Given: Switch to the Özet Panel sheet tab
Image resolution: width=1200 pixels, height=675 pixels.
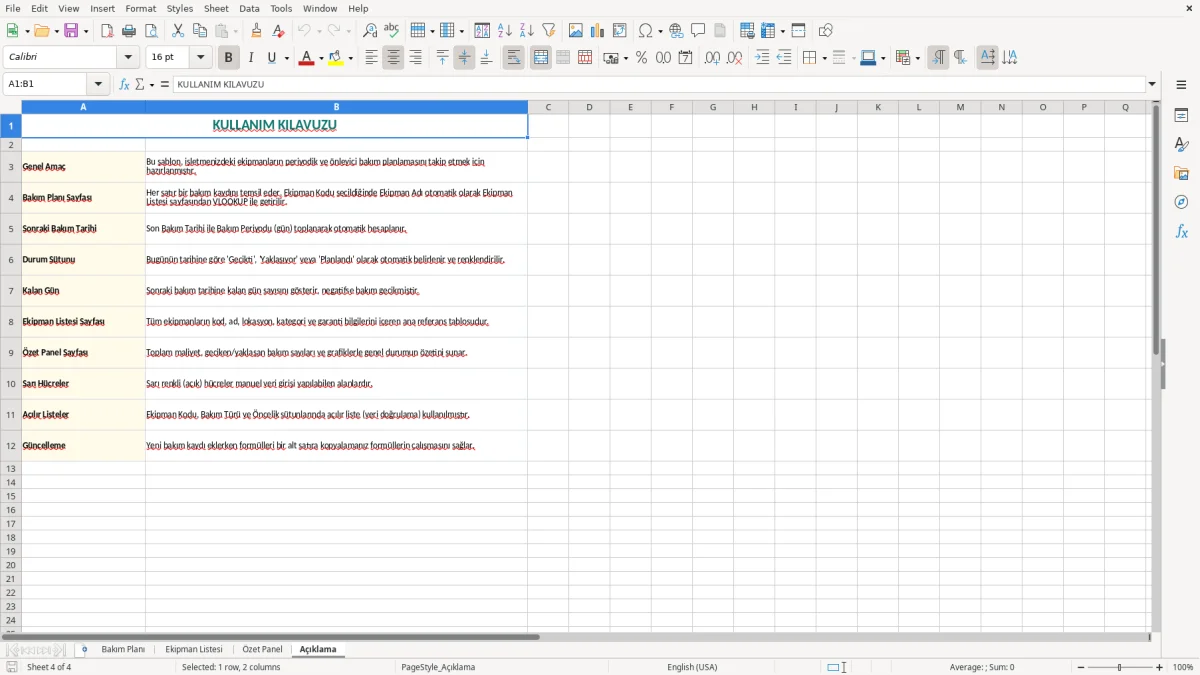Looking at the screenshot, I should 262,650.
